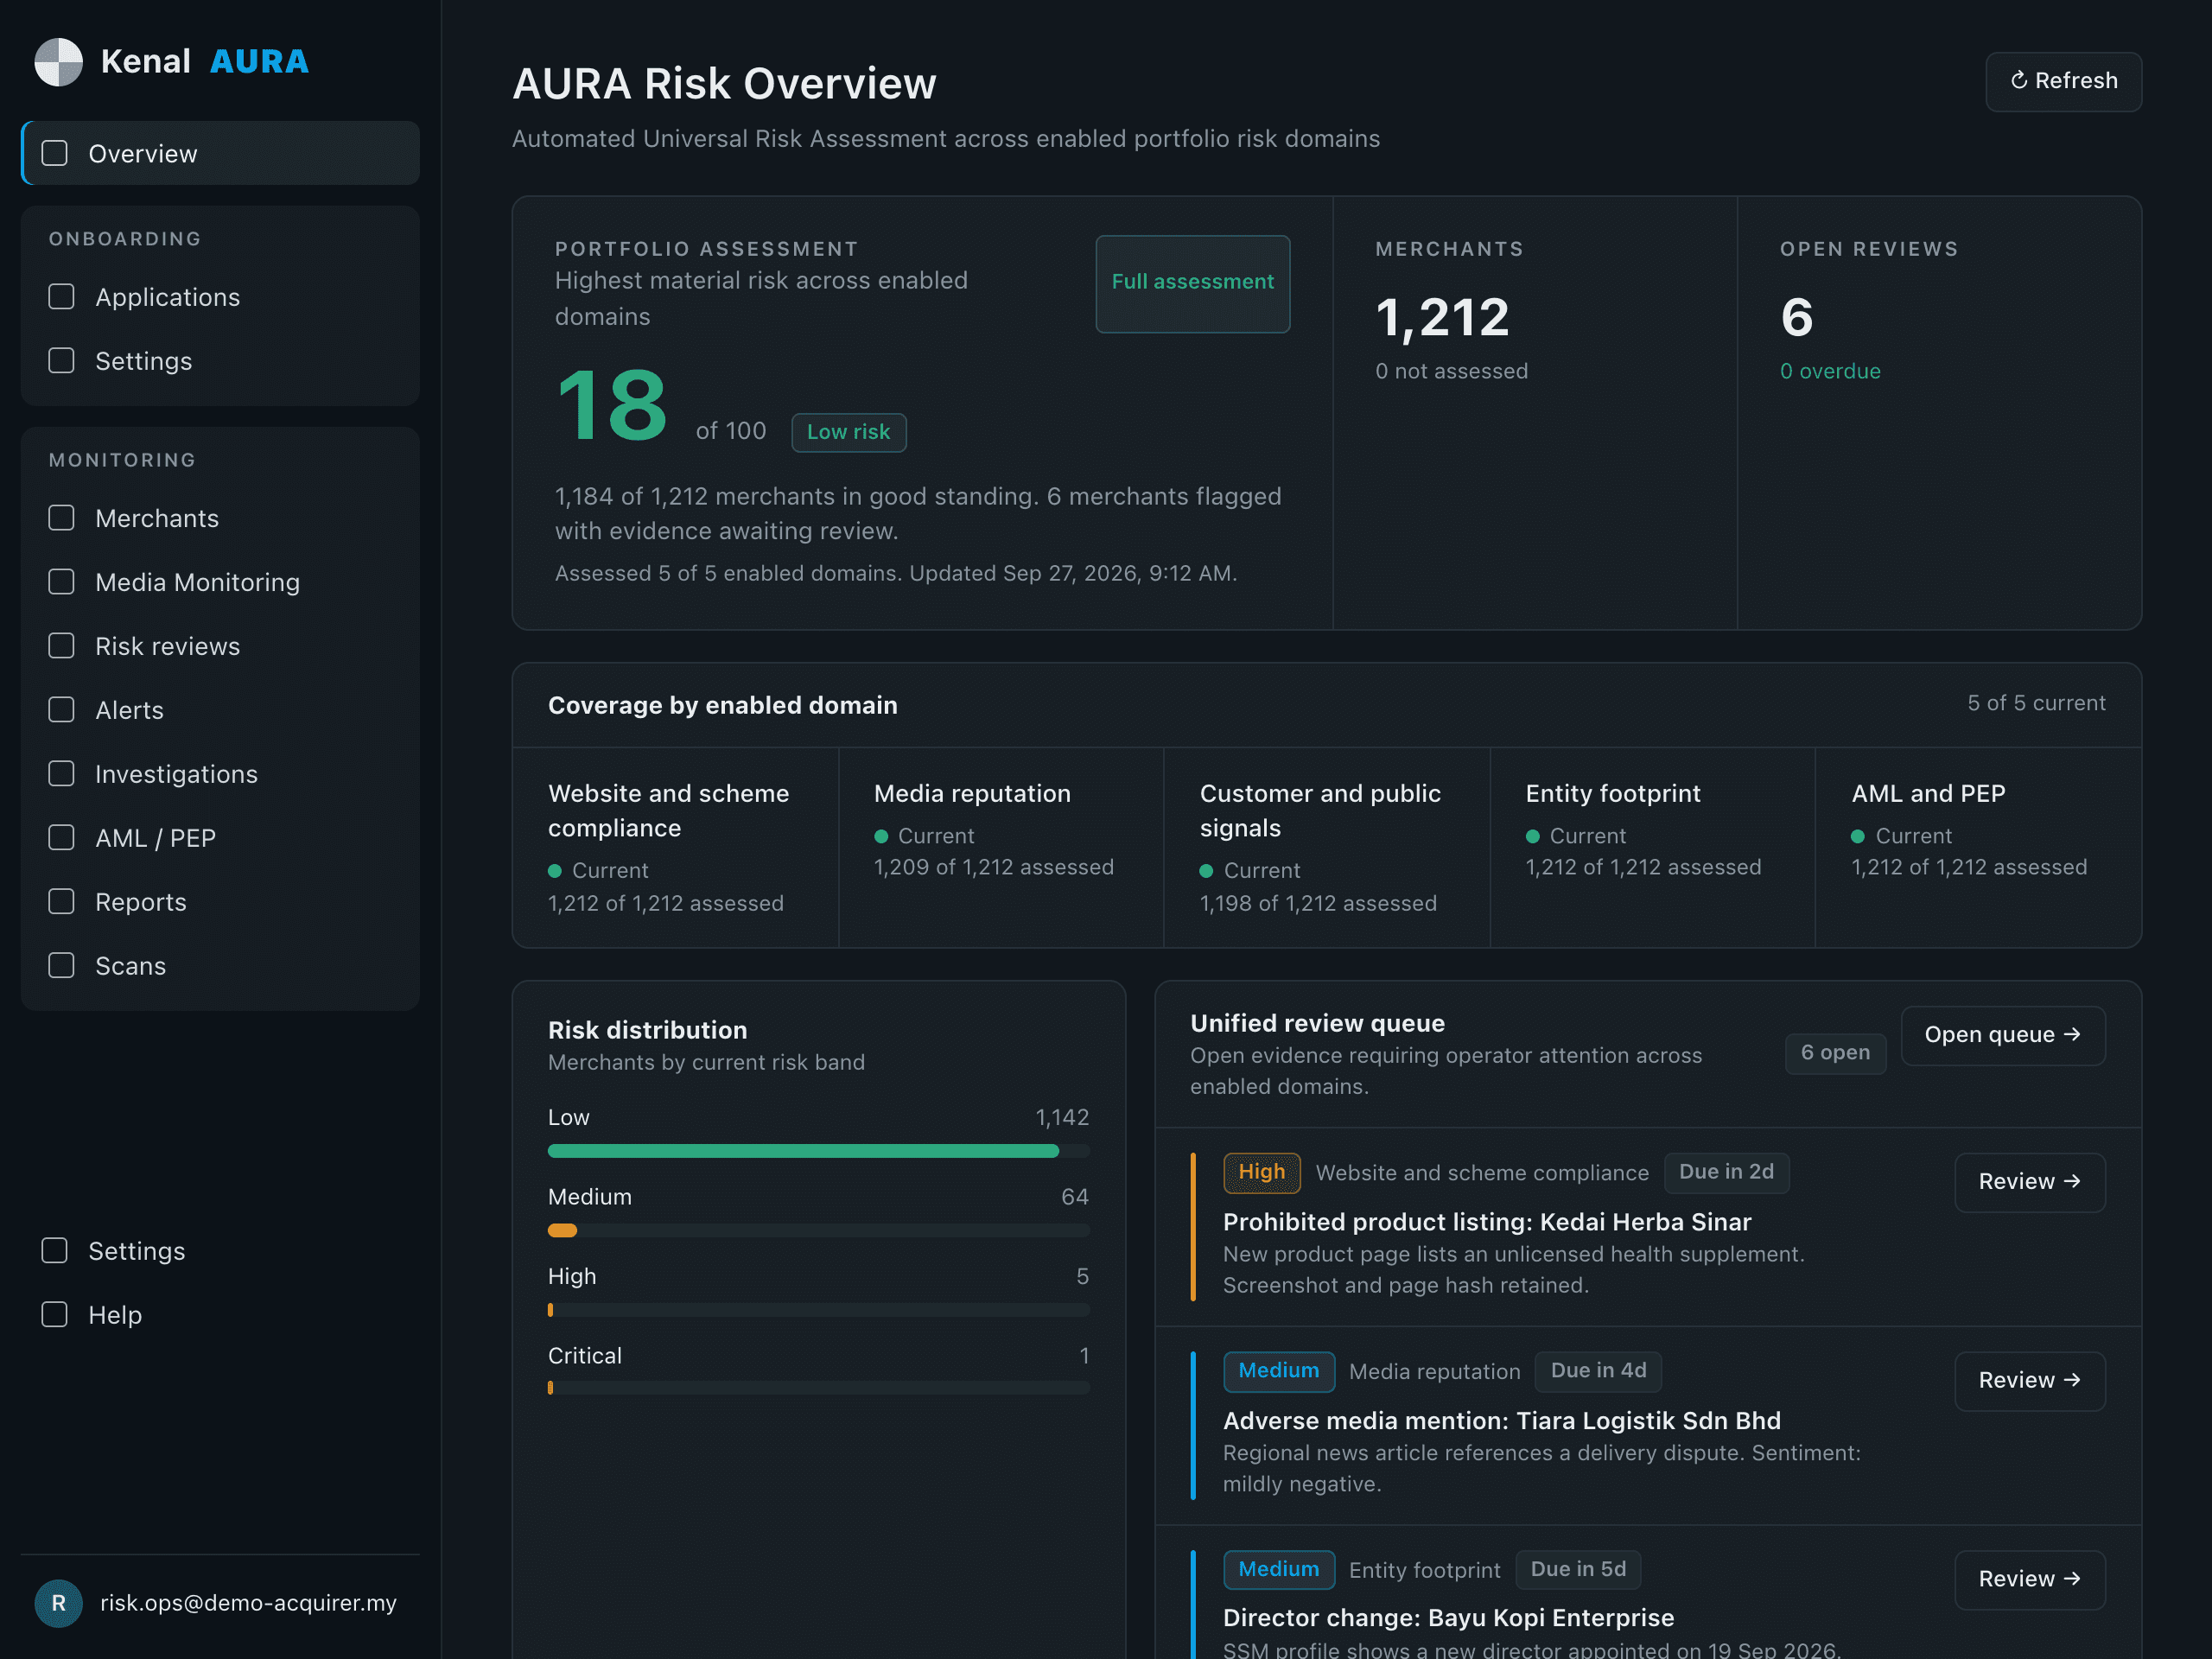Open Investigations in the sidebar
The height and width of the screenshot is (1659, 2212).
tap(220, 774)
